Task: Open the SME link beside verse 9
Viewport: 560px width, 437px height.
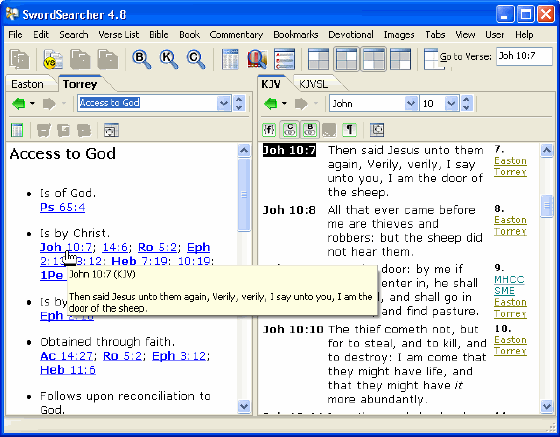Action: [504, 291]
